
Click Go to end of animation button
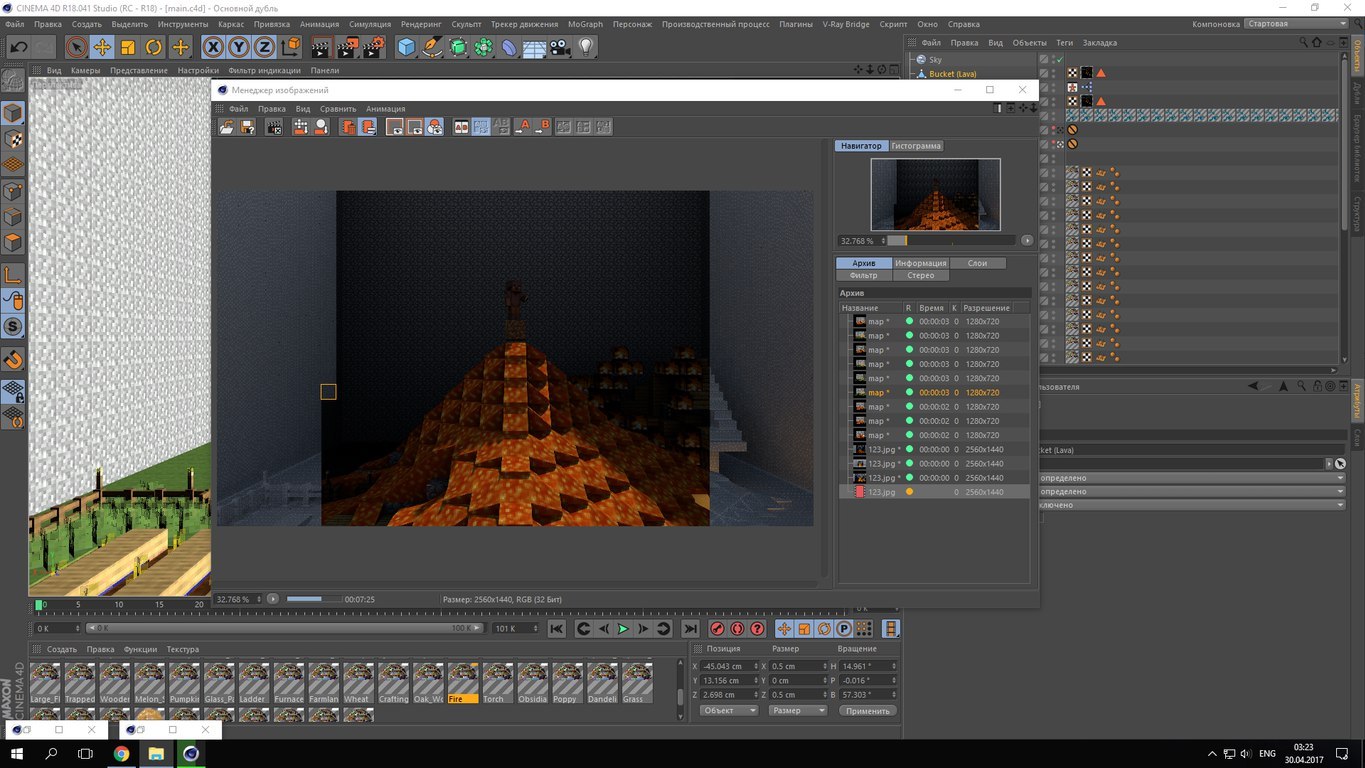click(x=690, y=629)
